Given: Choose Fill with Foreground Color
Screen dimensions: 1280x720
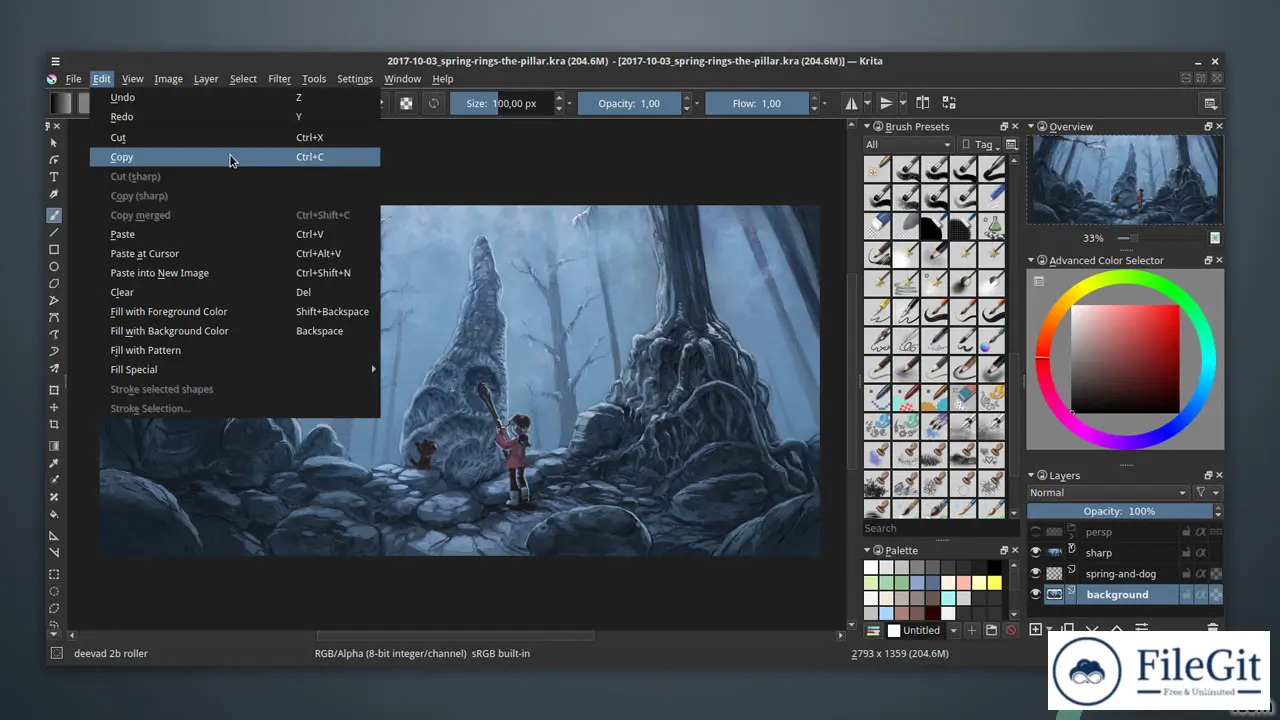Looking at the screenshot, I should [235, 311].
